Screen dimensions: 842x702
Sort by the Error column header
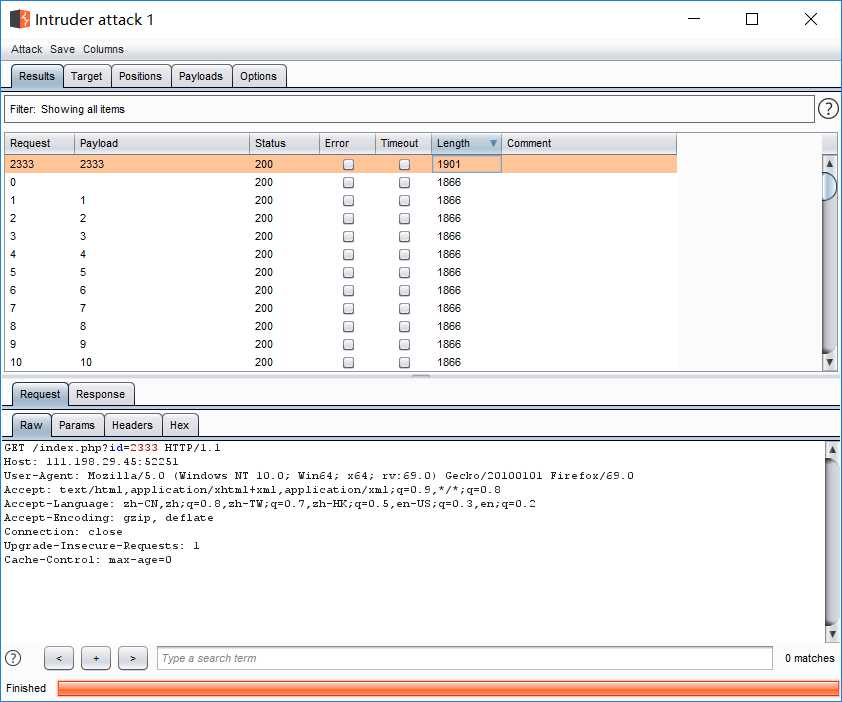coord(347,143)
